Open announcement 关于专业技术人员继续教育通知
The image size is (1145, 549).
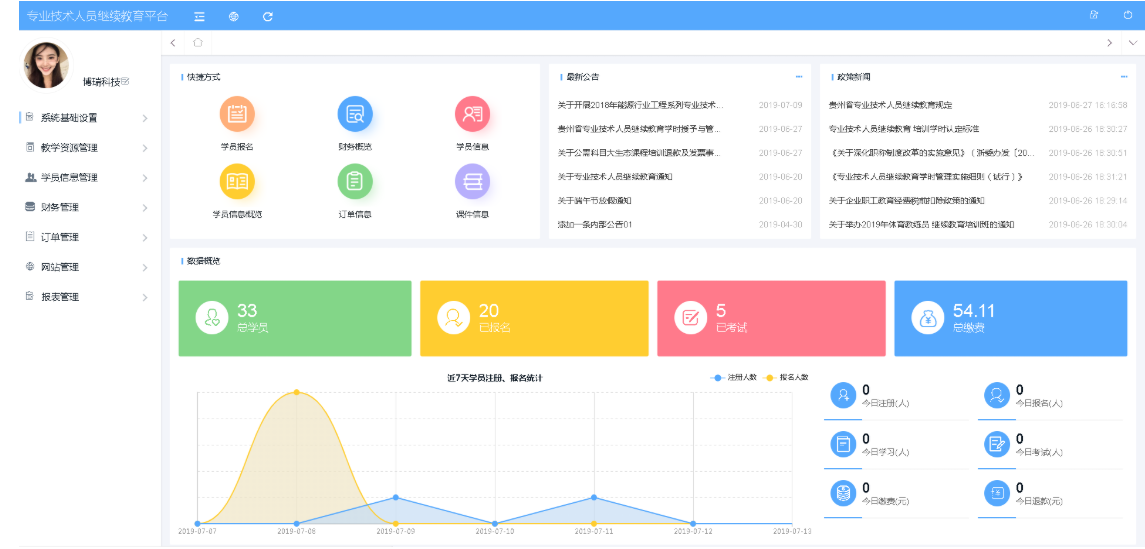click(614, 177)
